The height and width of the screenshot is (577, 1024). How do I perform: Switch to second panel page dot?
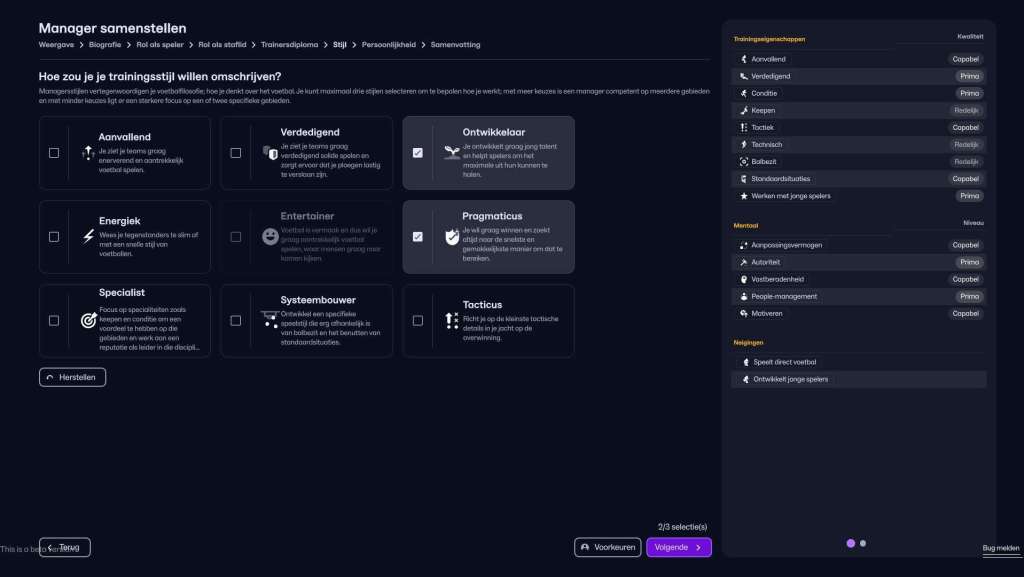click(863, 543)
